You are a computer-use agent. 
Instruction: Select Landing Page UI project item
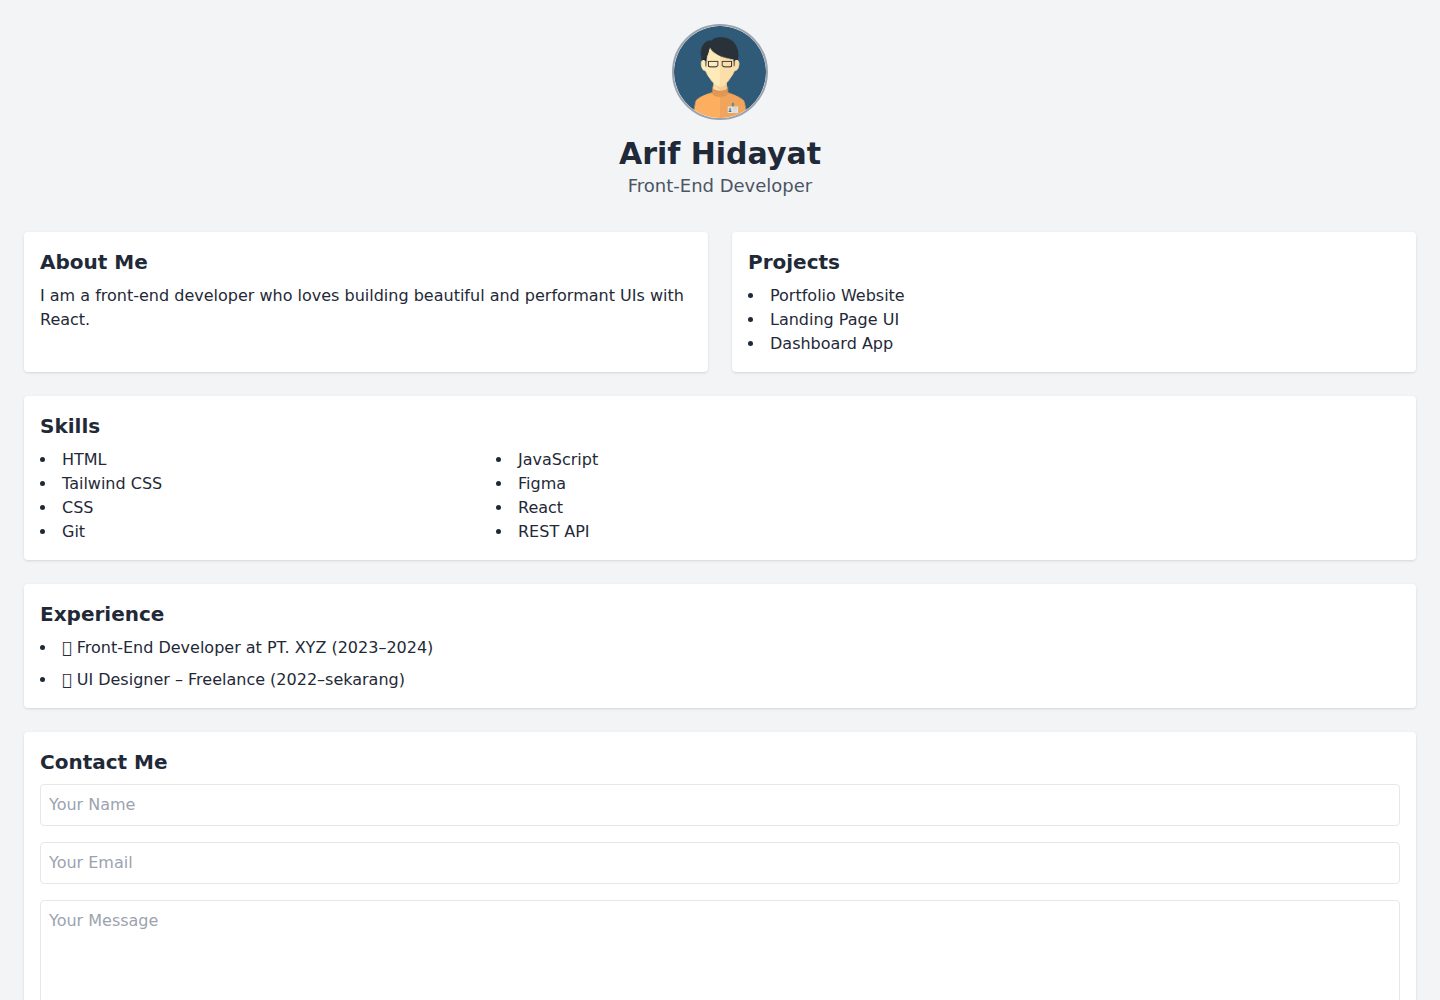[x=834, y=319]
